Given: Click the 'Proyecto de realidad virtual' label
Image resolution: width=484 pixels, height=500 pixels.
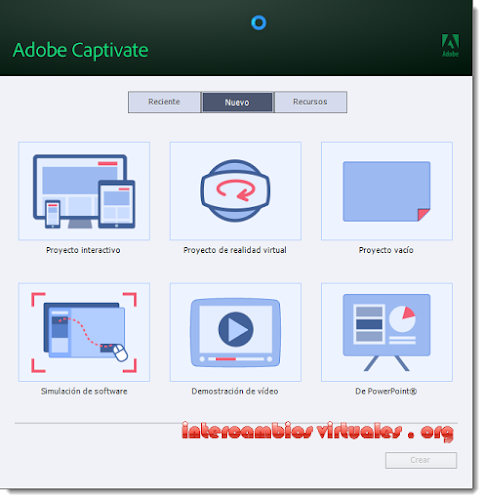Looking at the screenshot, I should pos(235,250).
